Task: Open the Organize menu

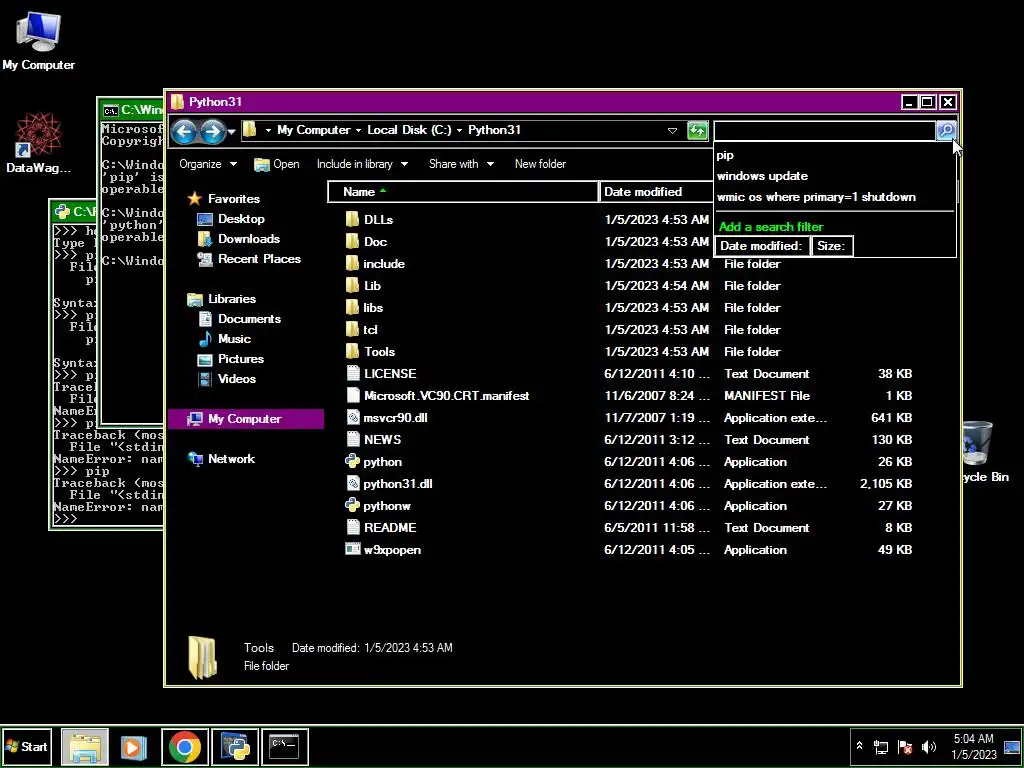Action: pyautogui.click(x=208, y=164)
